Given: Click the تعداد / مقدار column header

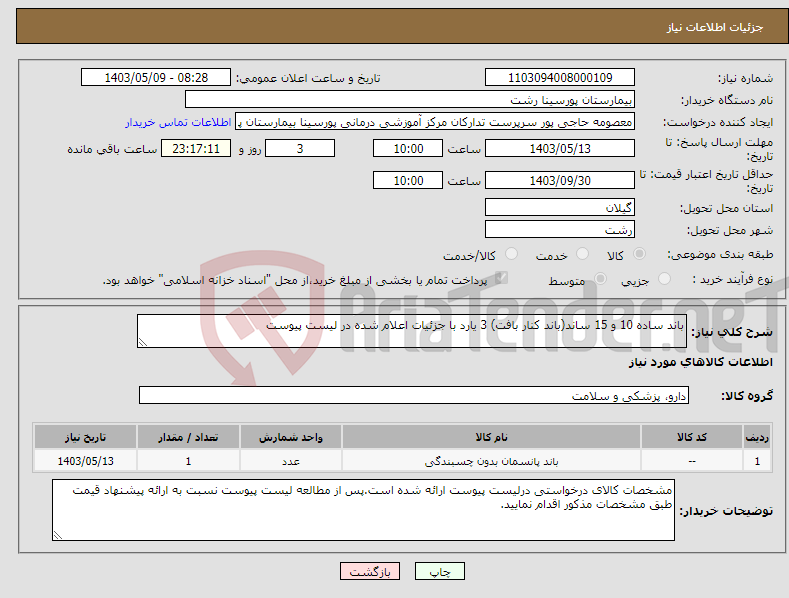Looking at the screenshot, I should 188,437.
